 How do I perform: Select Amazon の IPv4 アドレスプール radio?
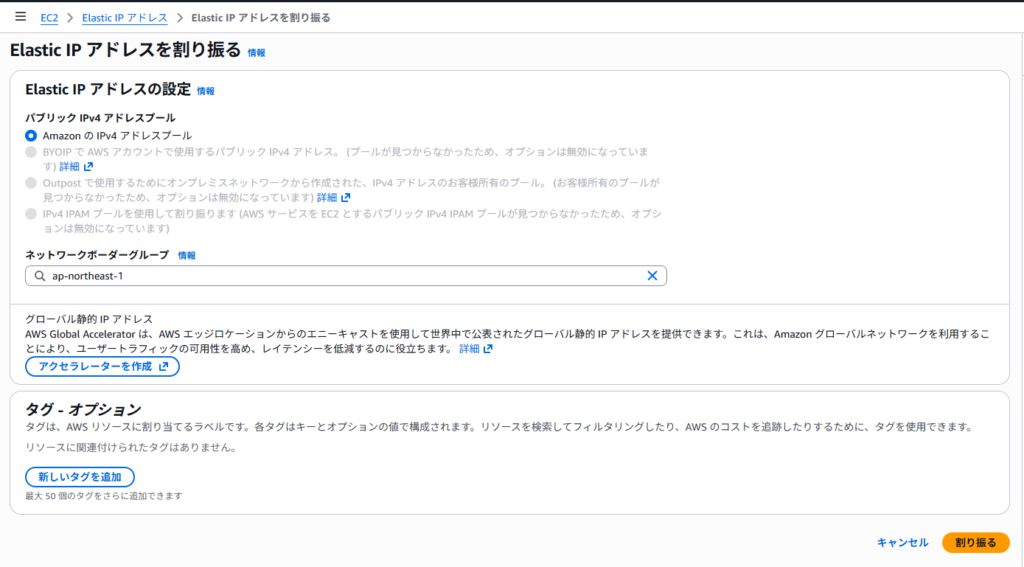pos(31,135)
